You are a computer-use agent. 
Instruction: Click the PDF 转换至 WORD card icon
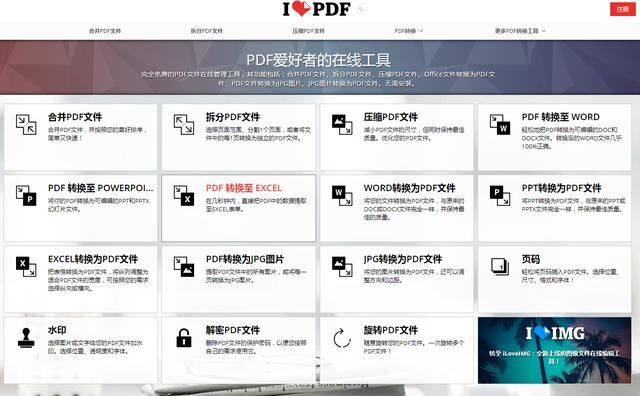tap(500, 125)
